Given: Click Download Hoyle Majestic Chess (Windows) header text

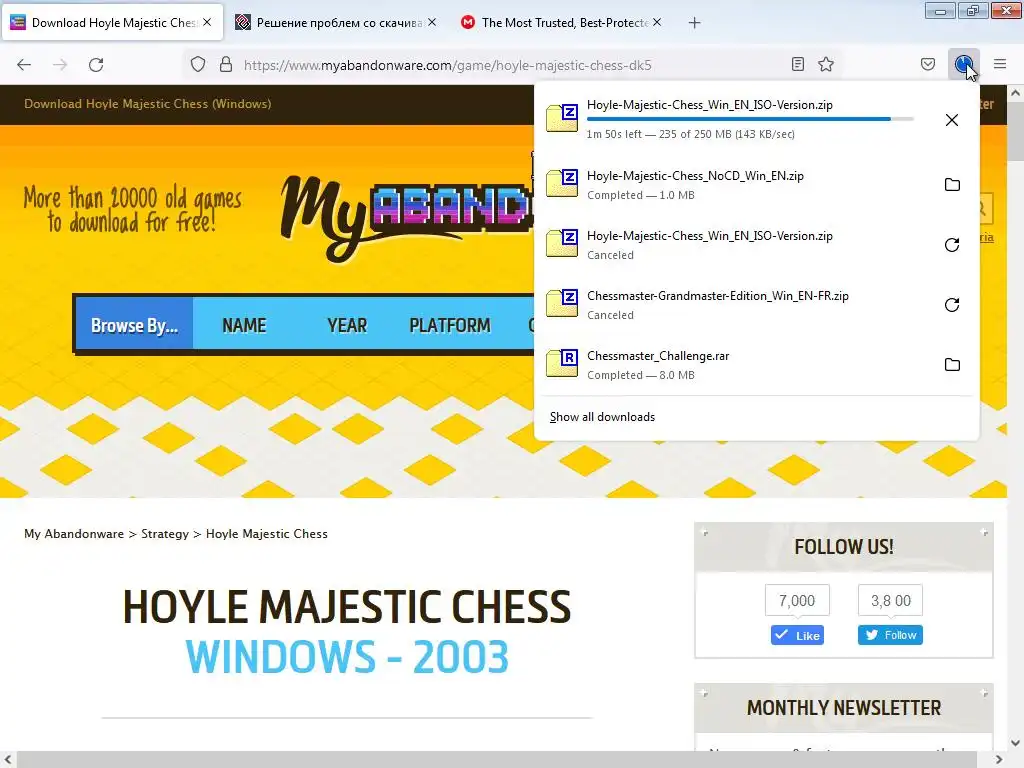Looking at the screenshot, I should click(x=148, y=104).
